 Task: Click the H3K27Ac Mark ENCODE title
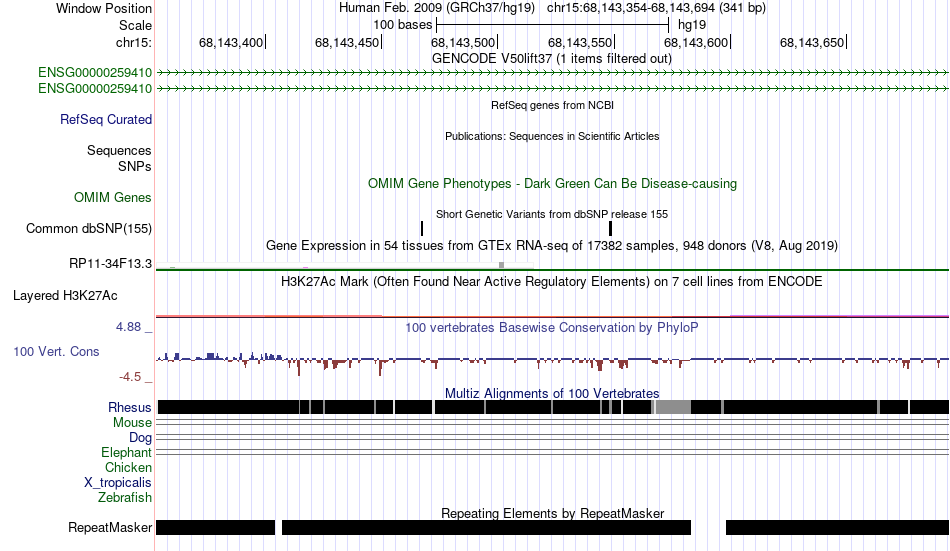(x=551, y=282)
